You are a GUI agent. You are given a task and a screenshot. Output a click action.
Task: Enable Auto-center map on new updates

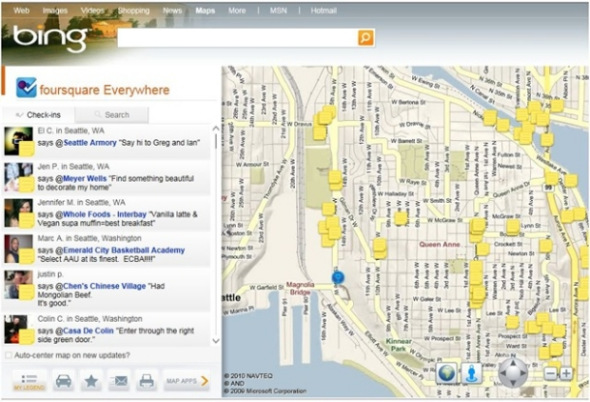[x=8, y=355]
